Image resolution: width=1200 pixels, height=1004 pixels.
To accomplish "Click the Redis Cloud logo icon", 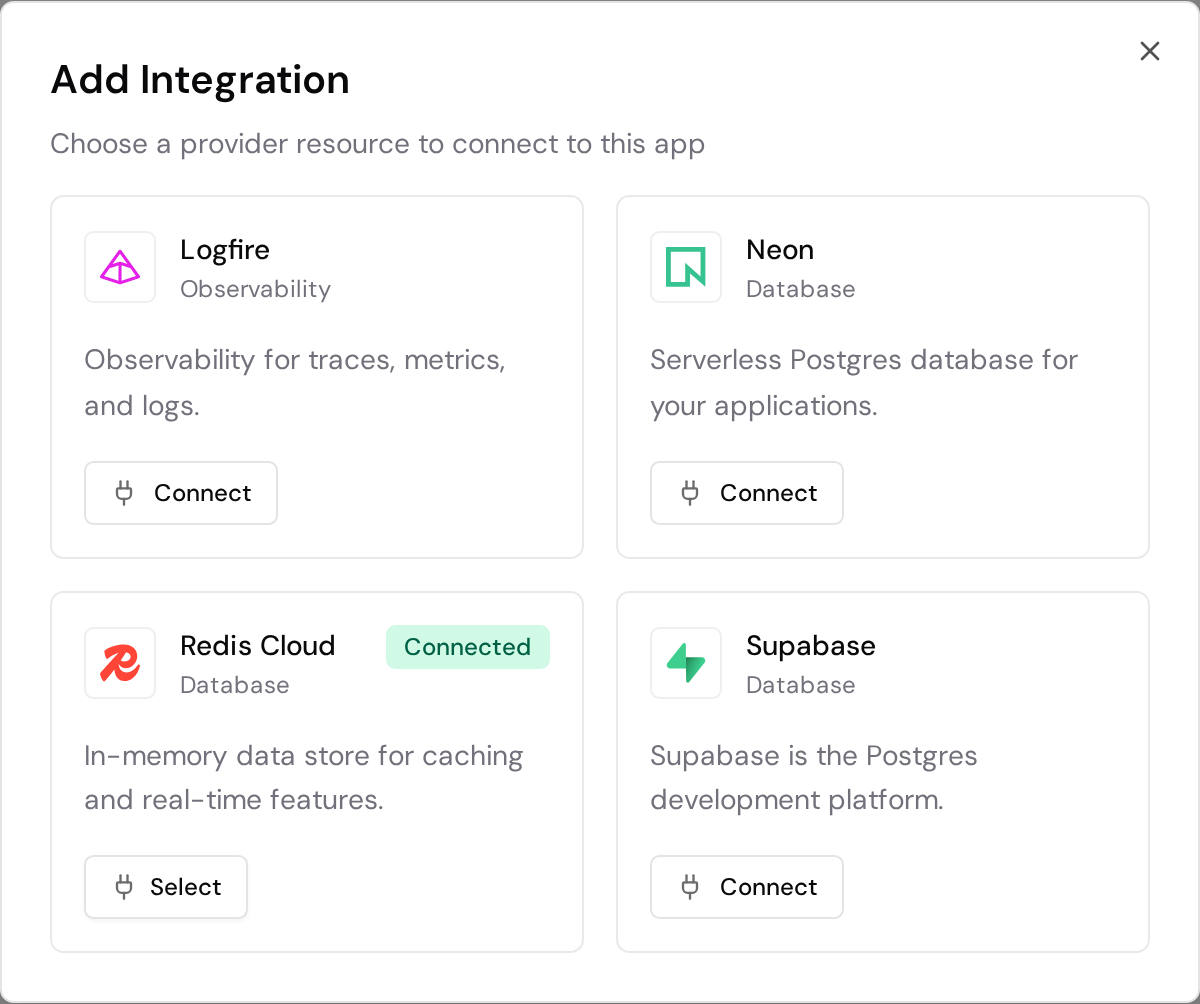I will (x=120, y=663).
